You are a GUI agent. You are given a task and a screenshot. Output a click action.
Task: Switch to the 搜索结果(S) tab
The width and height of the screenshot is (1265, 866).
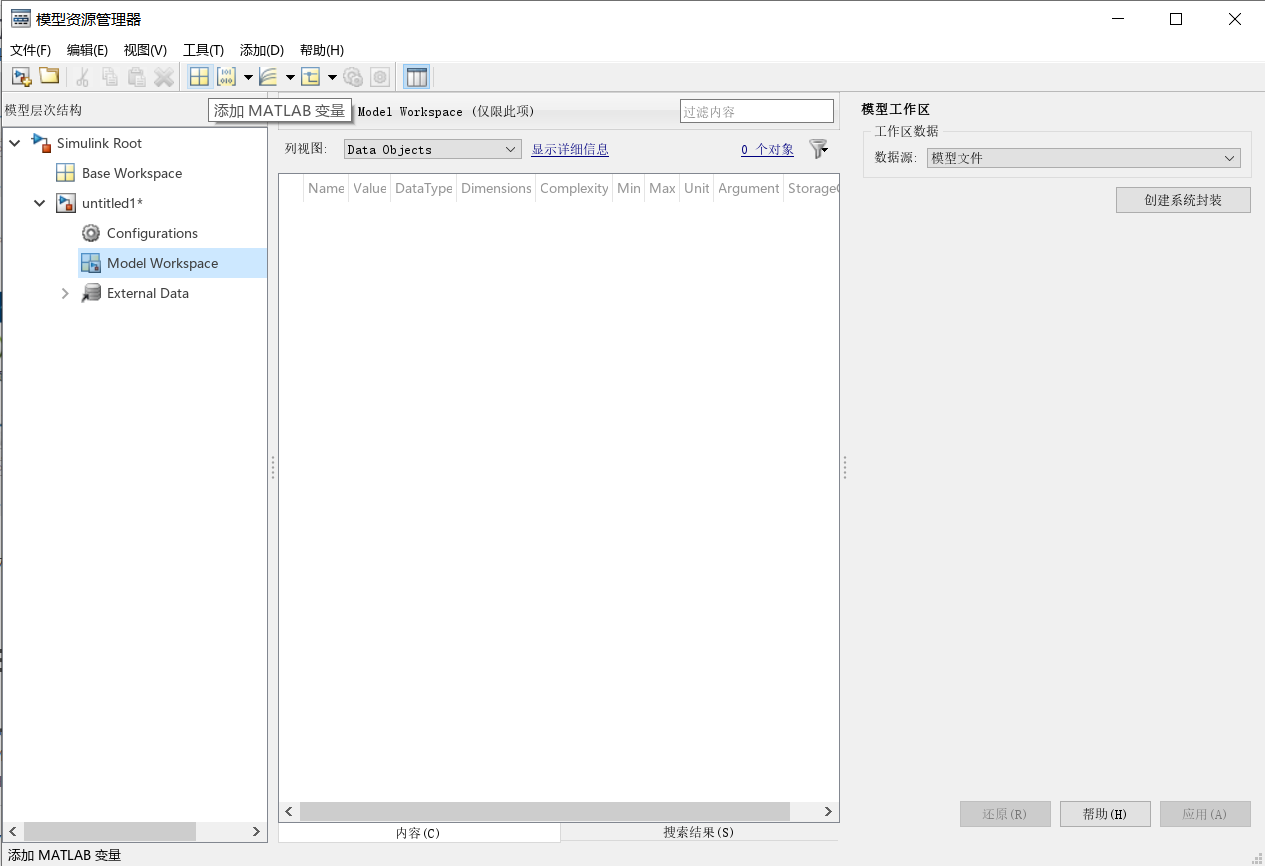pos(699,832)
